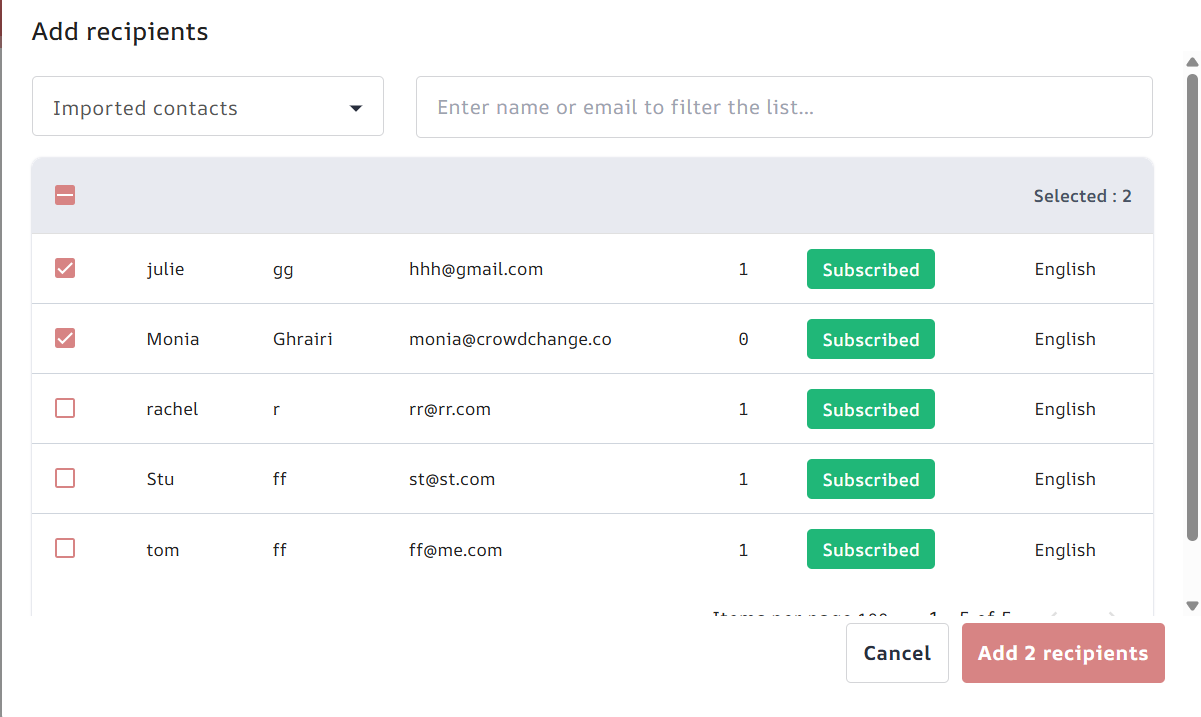The width and height of the screenshot is (1201, 717).
Task: Click the Subscribed badge in rachel's row
Action: (x=870, y=409)
